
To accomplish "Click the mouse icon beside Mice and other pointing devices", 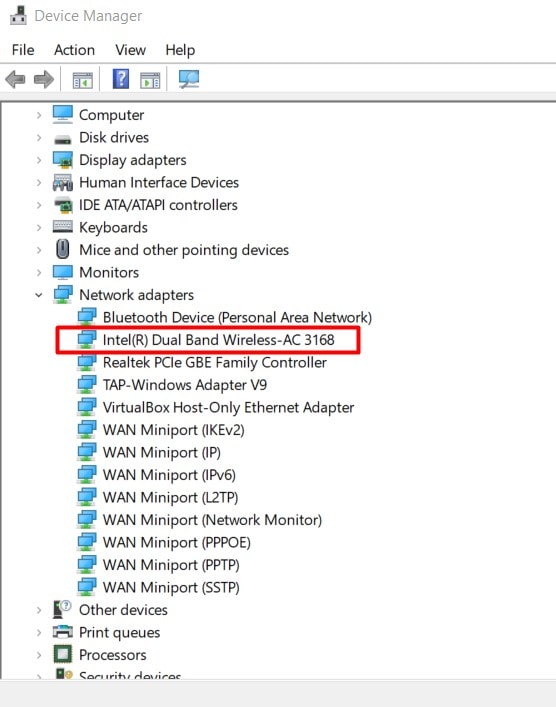I will (63, 249).
